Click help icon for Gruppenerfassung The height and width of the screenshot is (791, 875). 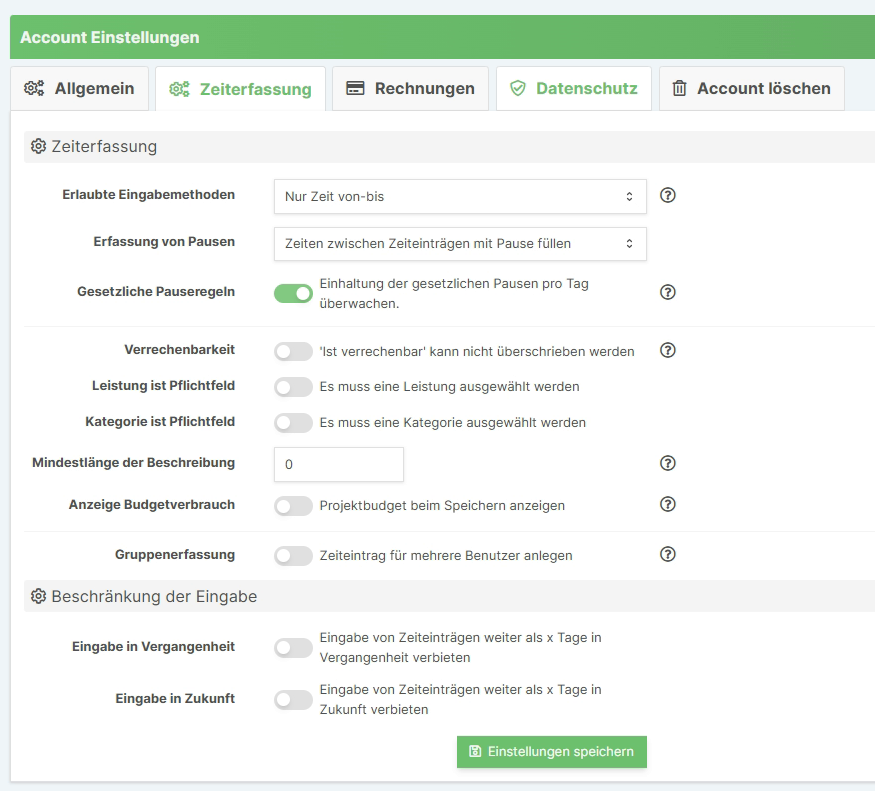click(669, 554)
